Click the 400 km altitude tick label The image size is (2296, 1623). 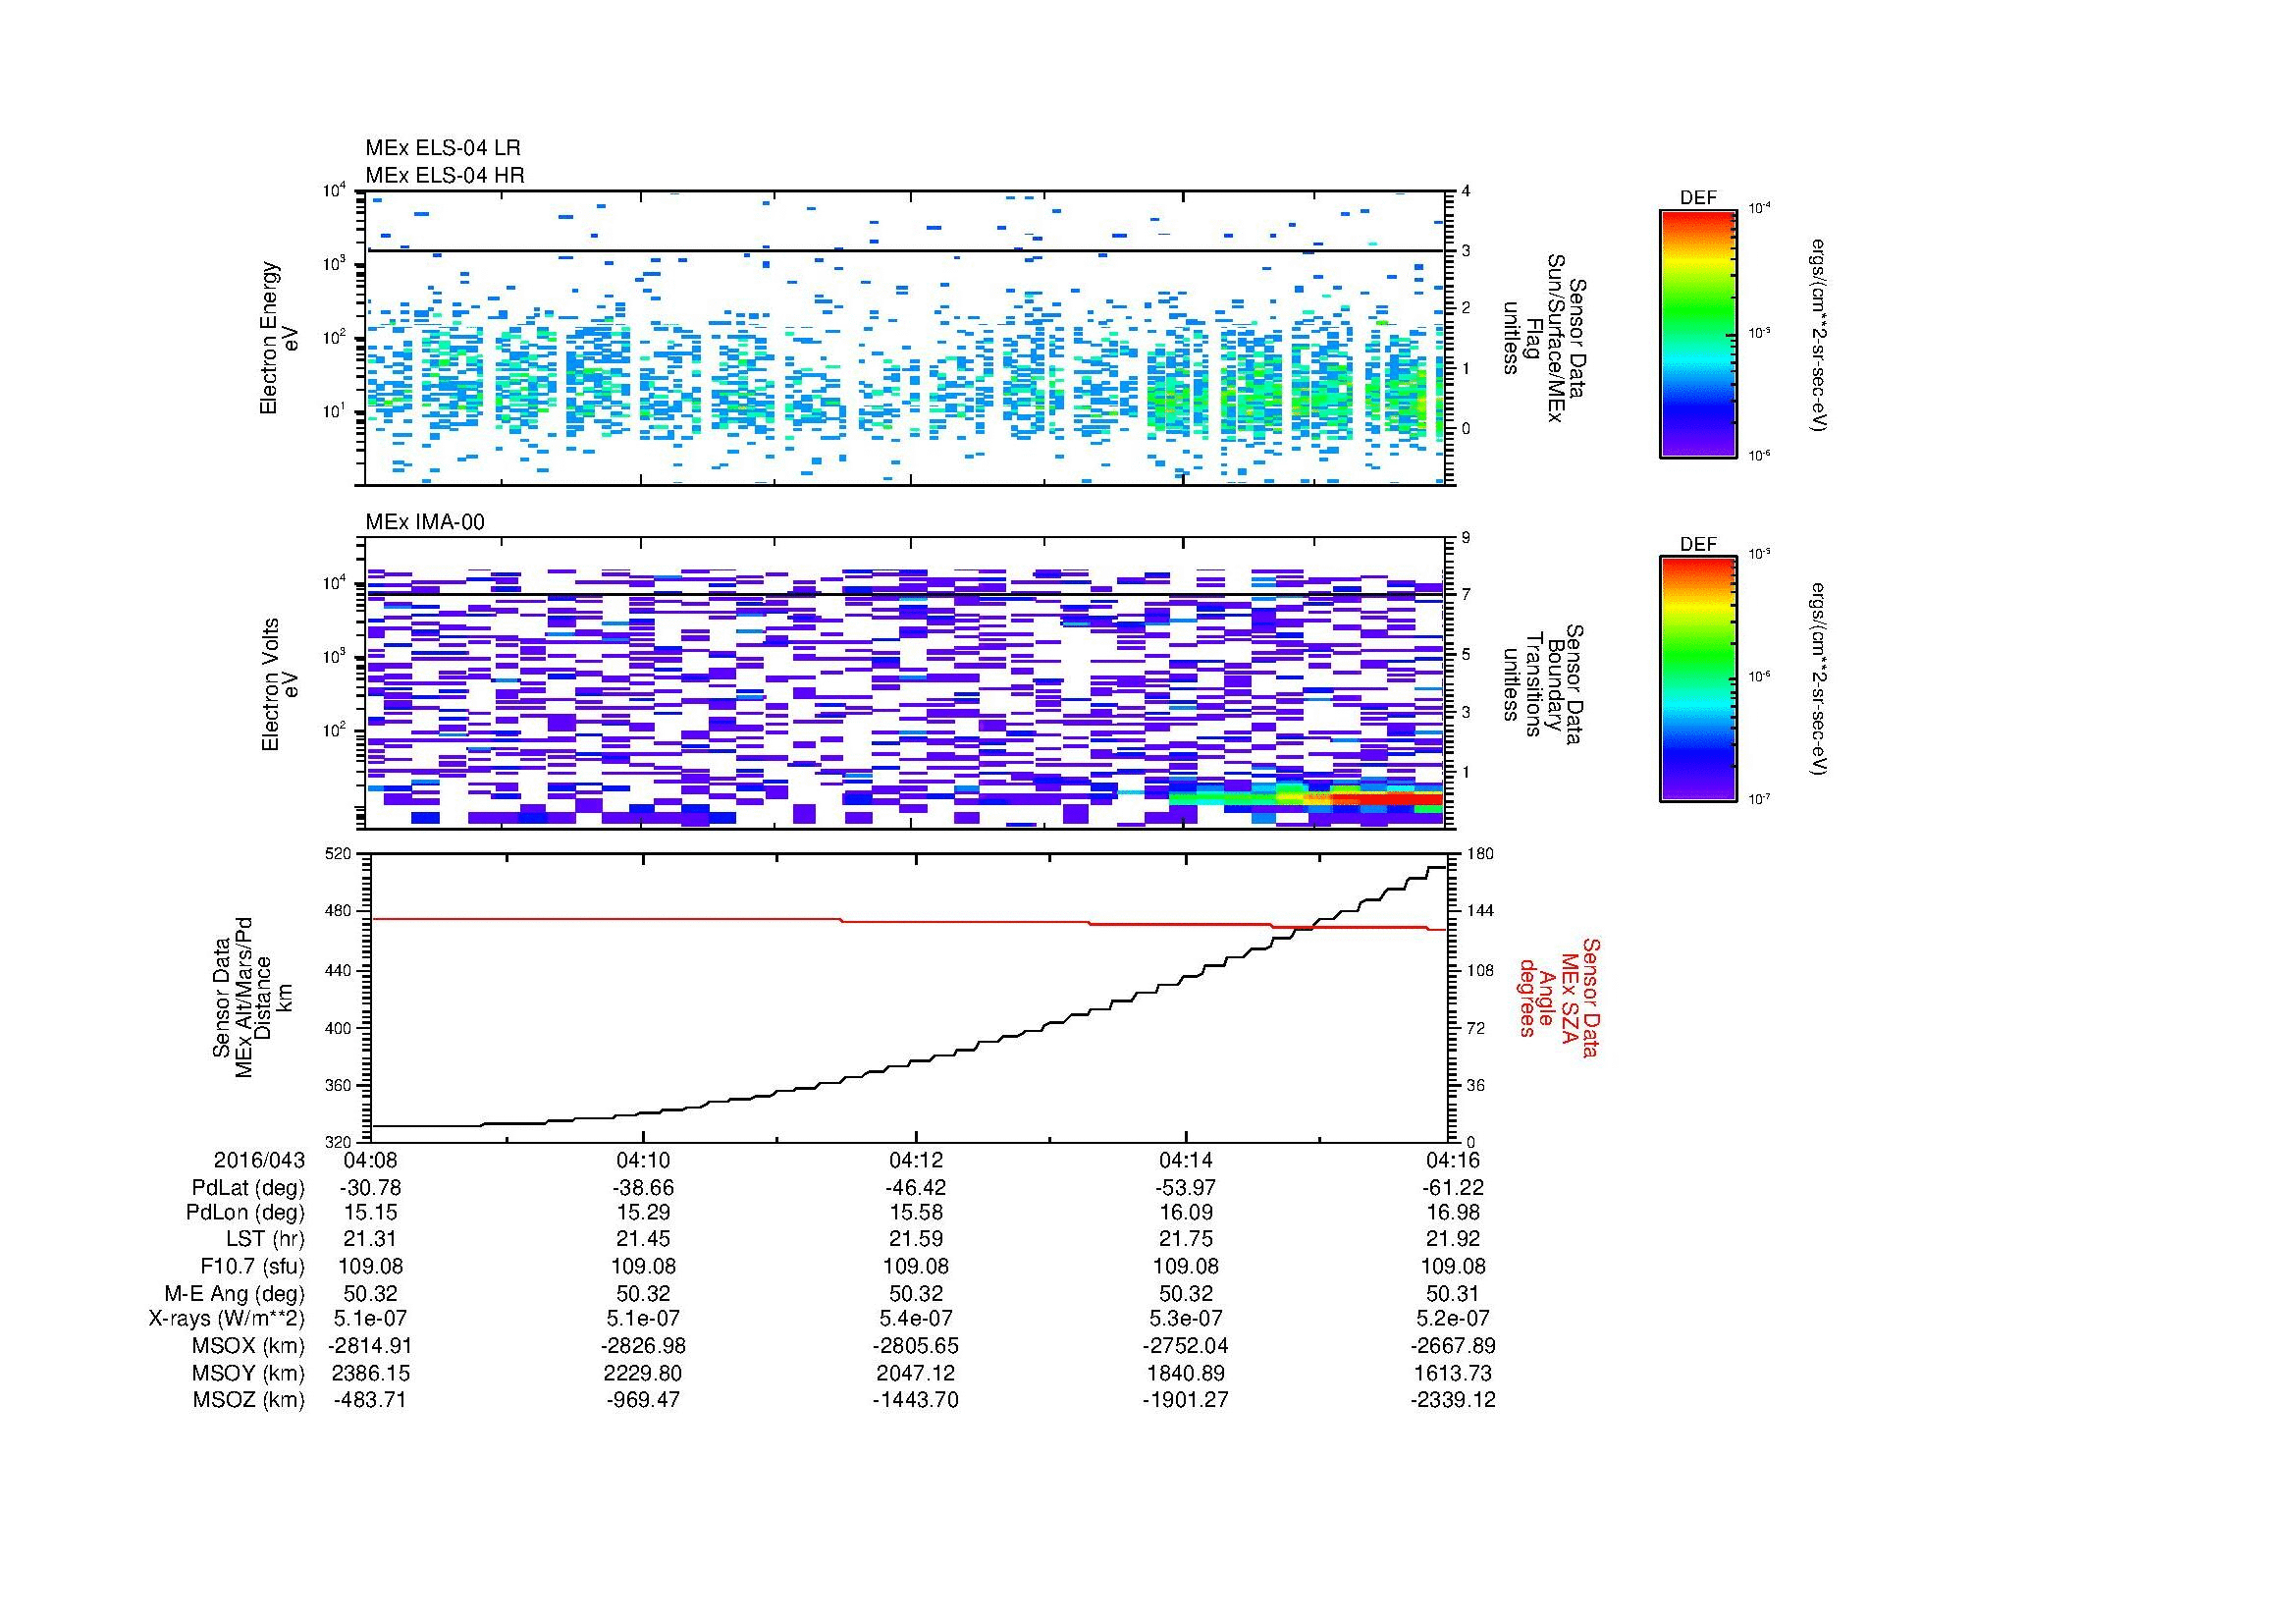coord(340,1028)
